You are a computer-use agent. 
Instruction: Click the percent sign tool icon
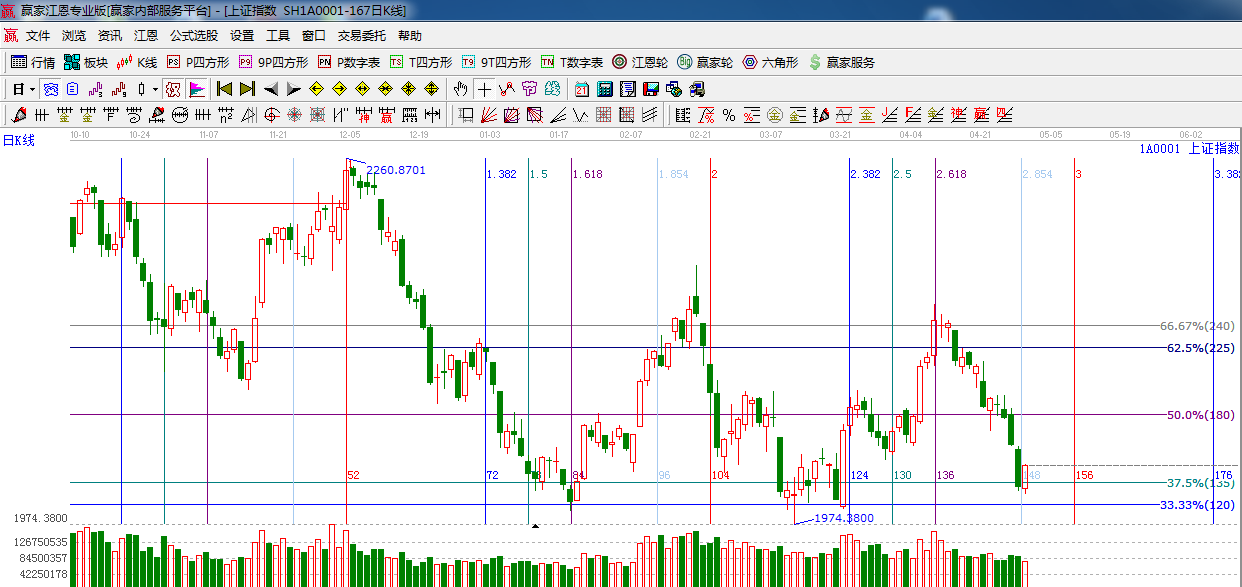pos(729,115)
